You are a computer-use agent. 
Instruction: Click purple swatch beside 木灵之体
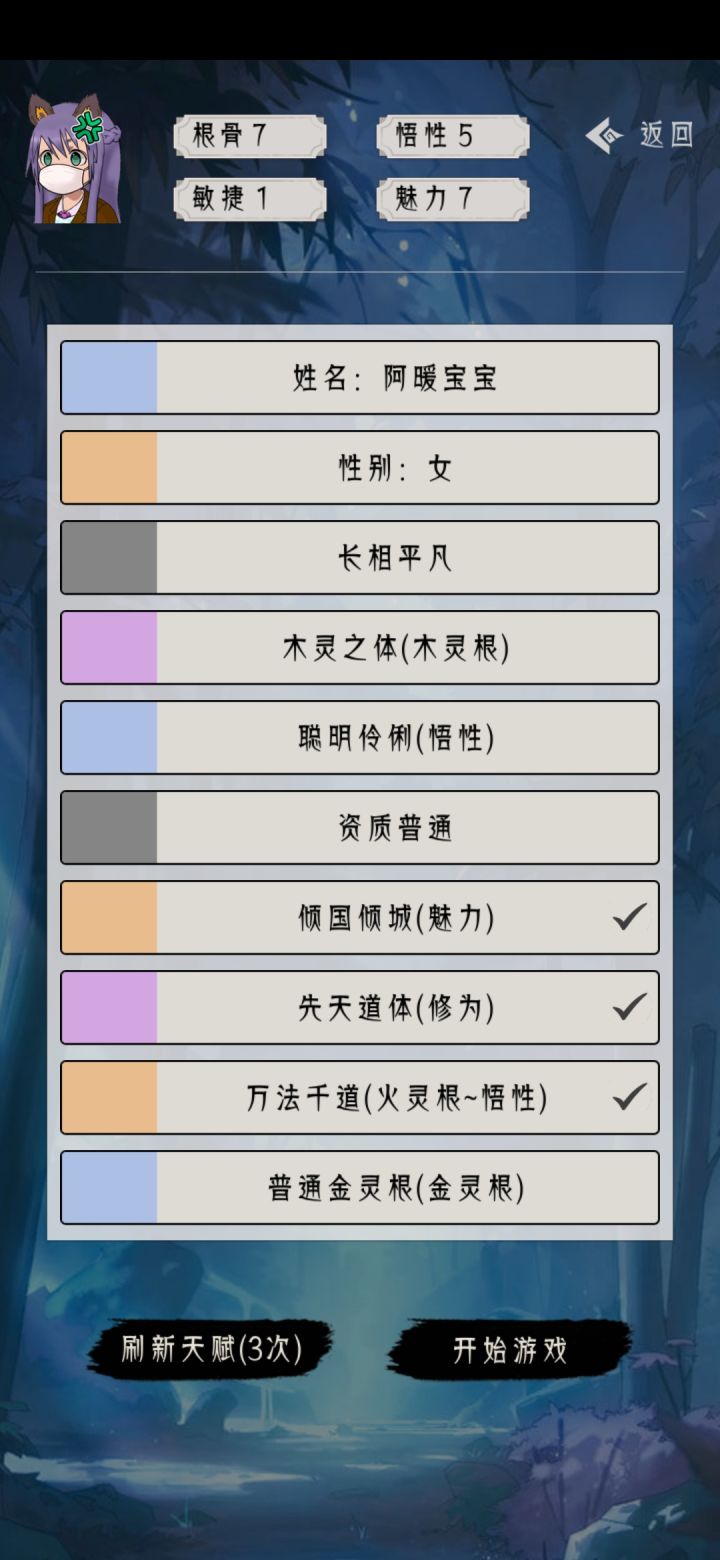pos(109,648)
